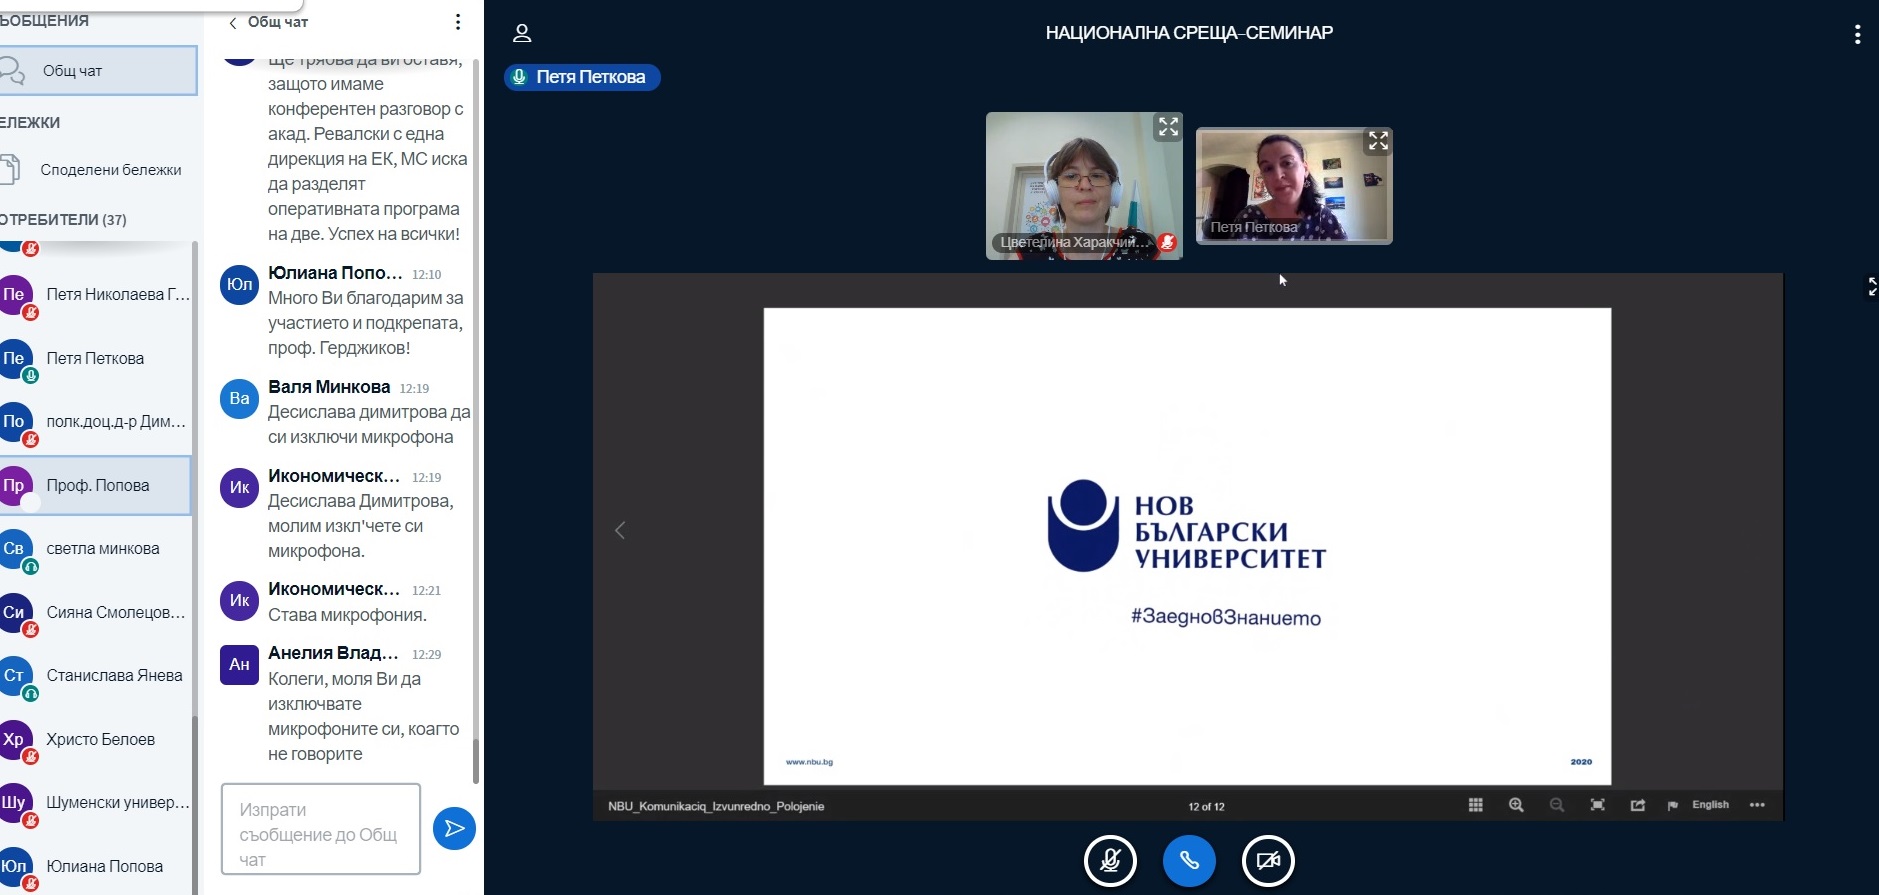Select user светла минкова

(97, 549)
